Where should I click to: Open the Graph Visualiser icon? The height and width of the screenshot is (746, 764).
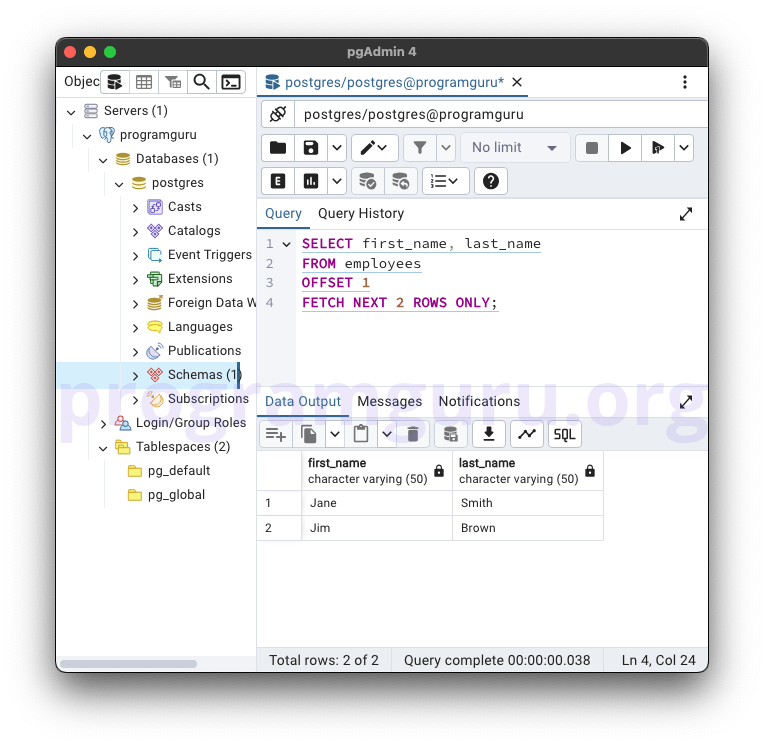click(x=527, y=434)
